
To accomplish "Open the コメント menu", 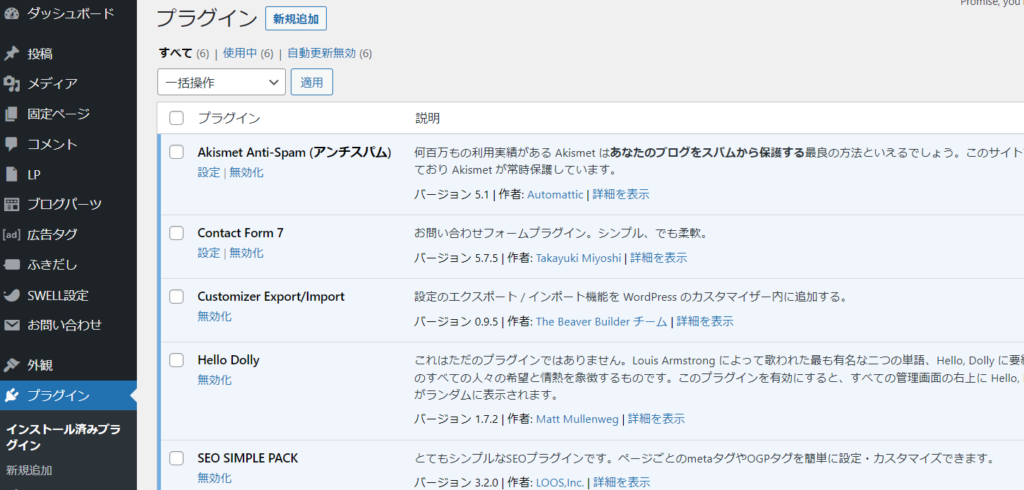I will (x=52, y=144).
